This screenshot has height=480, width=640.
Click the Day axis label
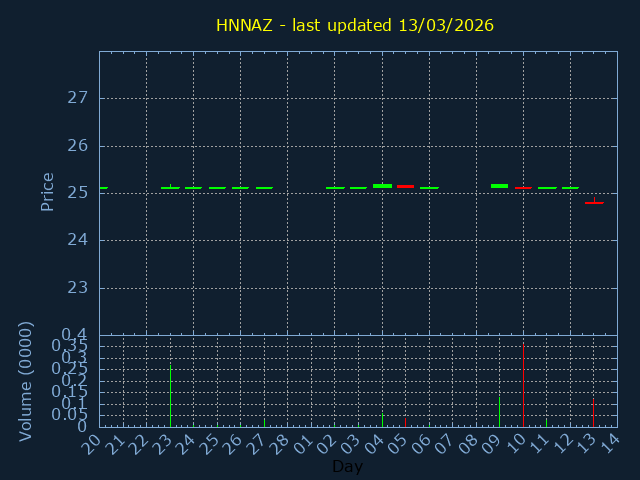tap(347, 466)
